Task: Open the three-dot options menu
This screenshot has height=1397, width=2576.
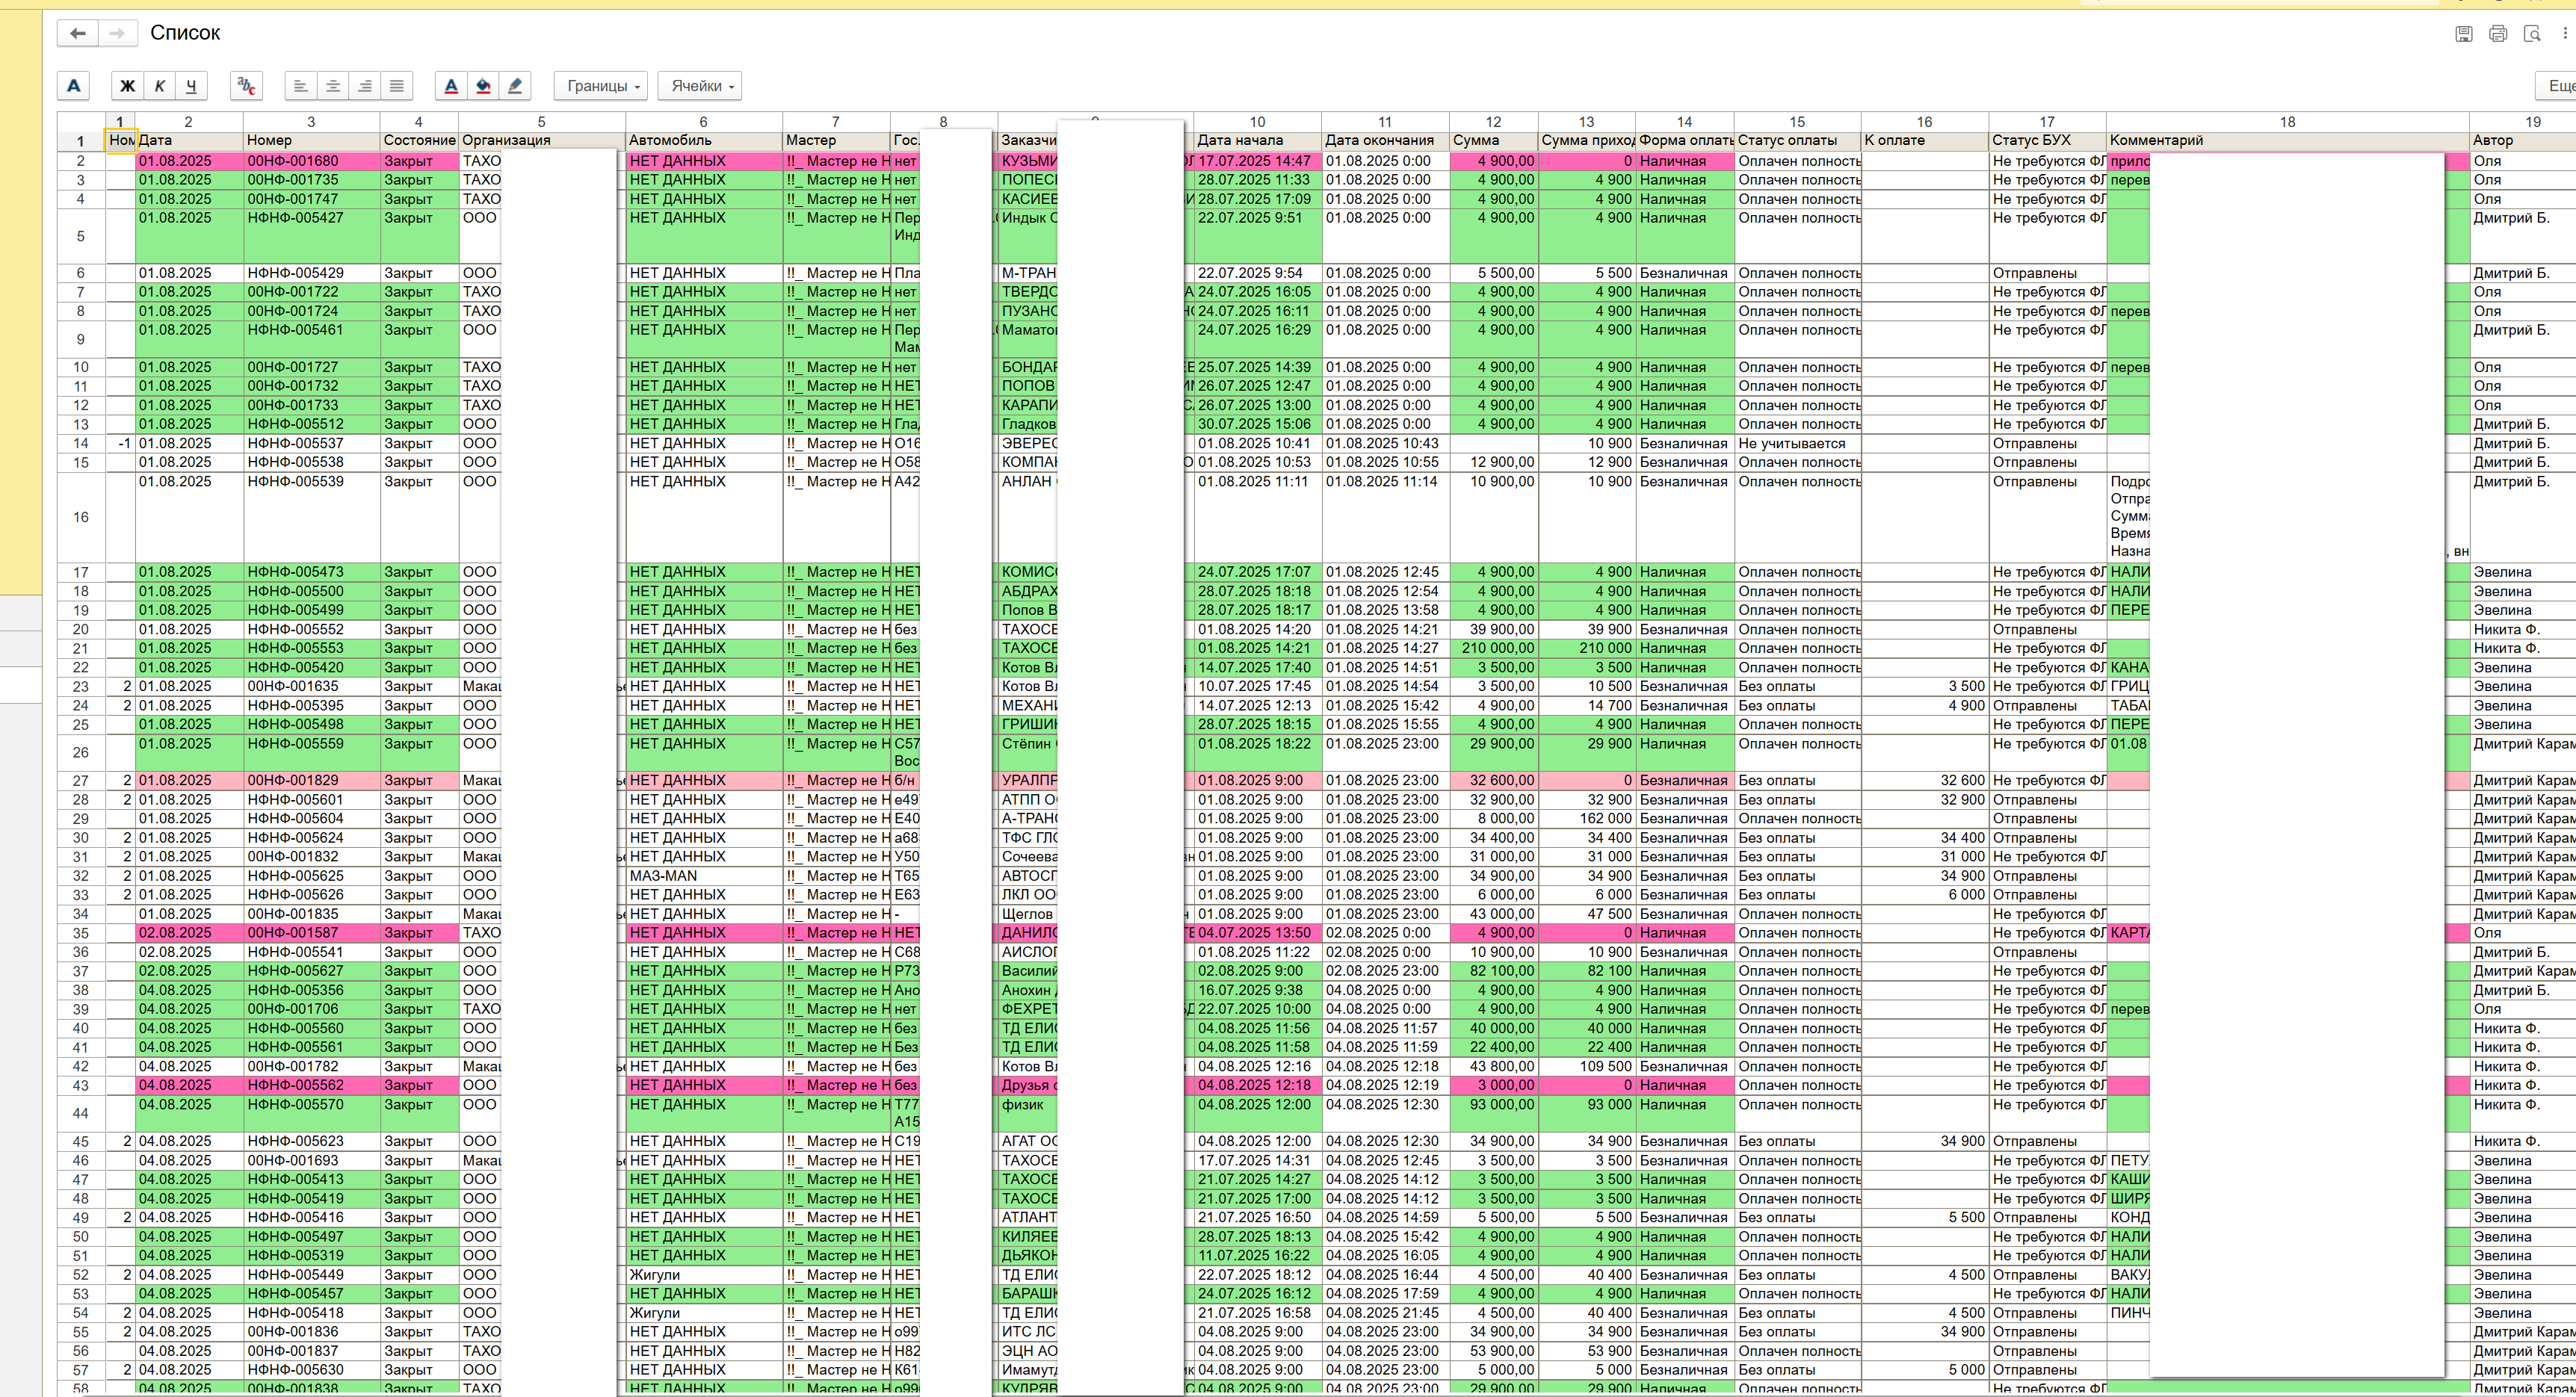Action: (2564, 33)
